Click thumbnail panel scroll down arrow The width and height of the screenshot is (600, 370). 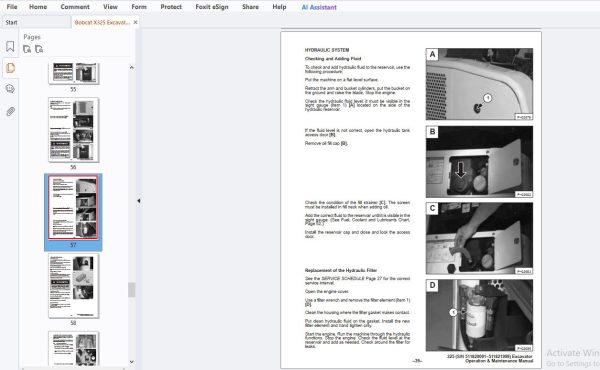tap(132, 362)
